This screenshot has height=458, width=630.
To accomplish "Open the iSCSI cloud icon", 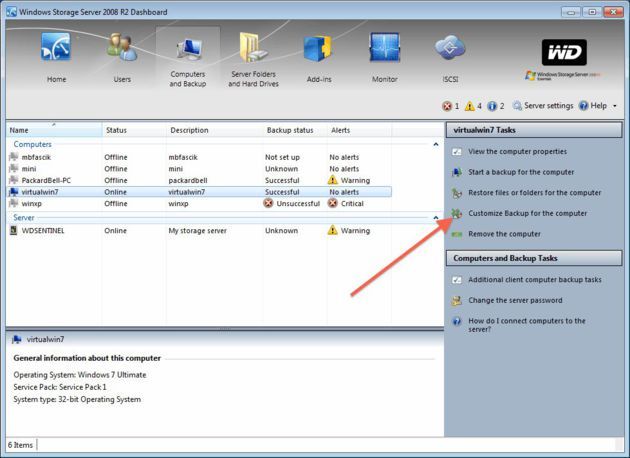I will click(450, 47).
